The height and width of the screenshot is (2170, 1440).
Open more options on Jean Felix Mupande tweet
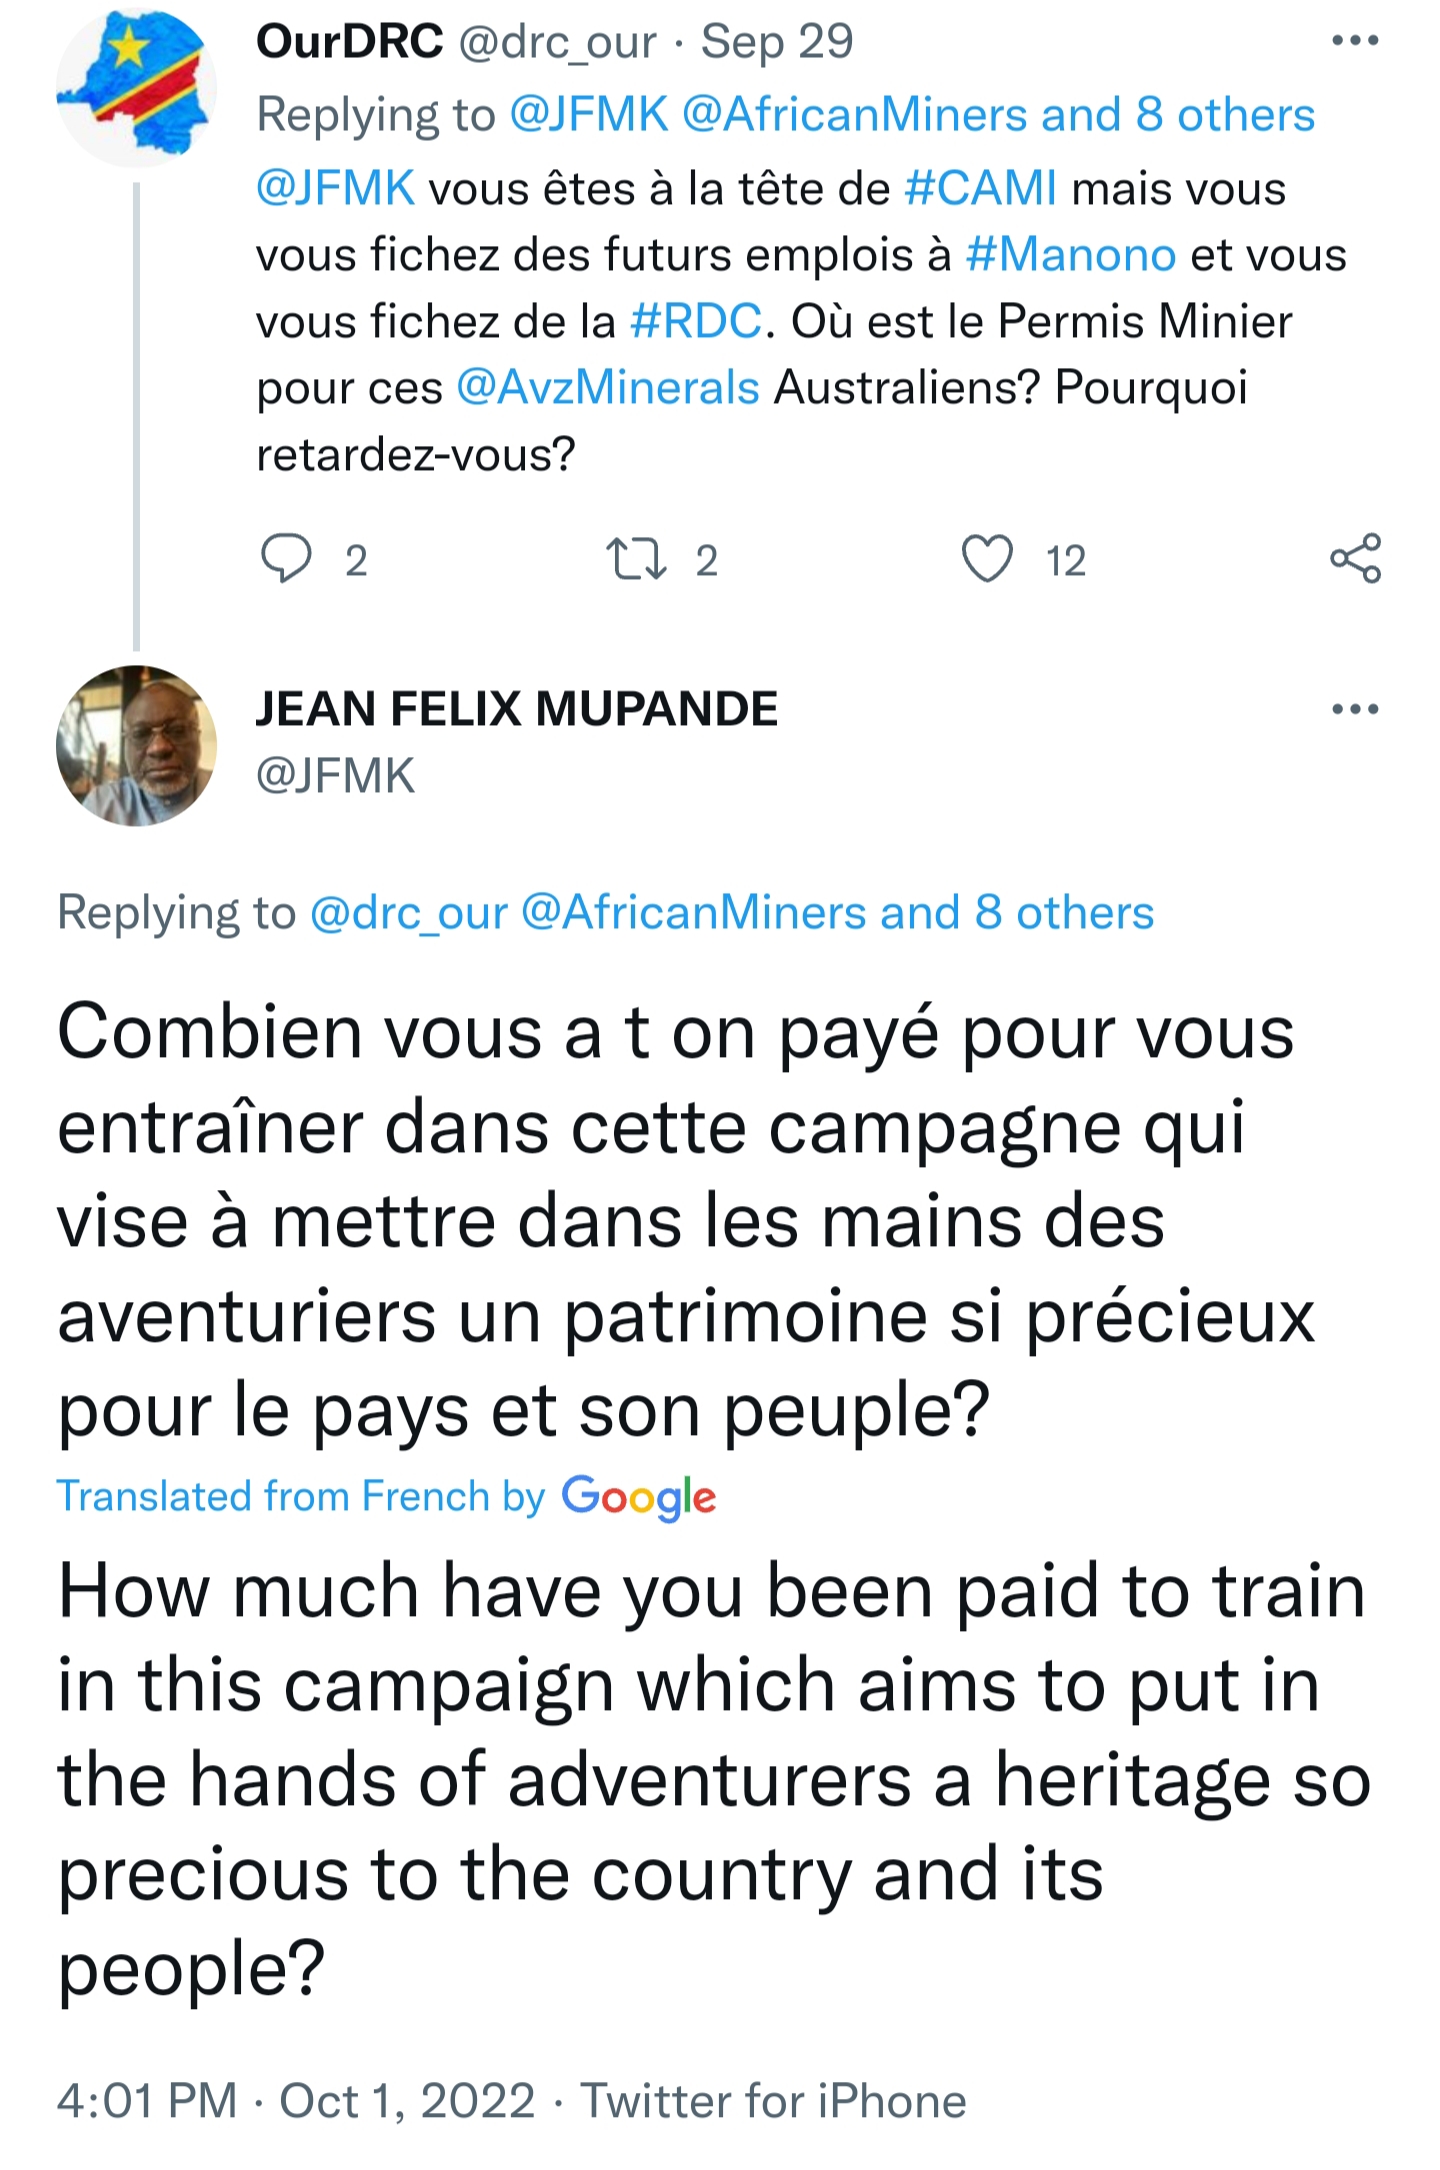tap(1355, 709)
